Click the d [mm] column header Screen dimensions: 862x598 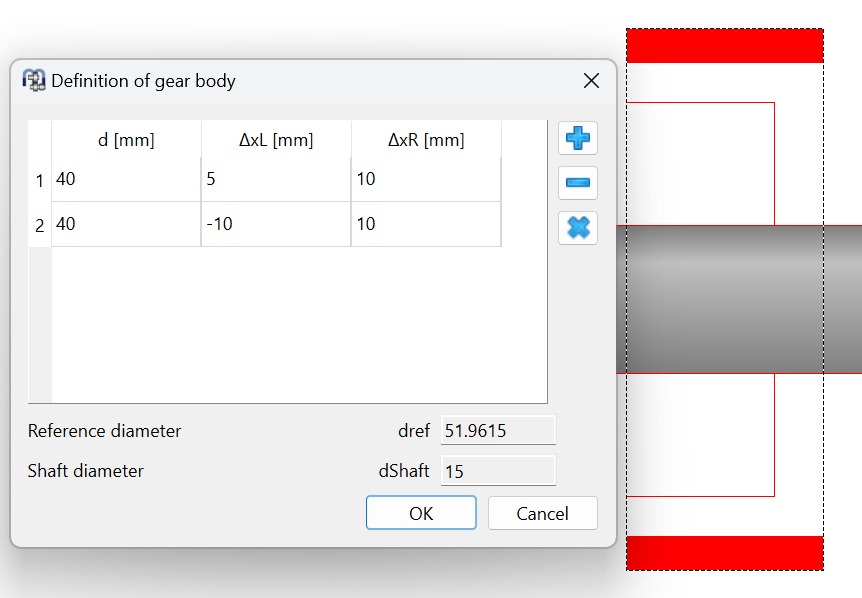126,140
